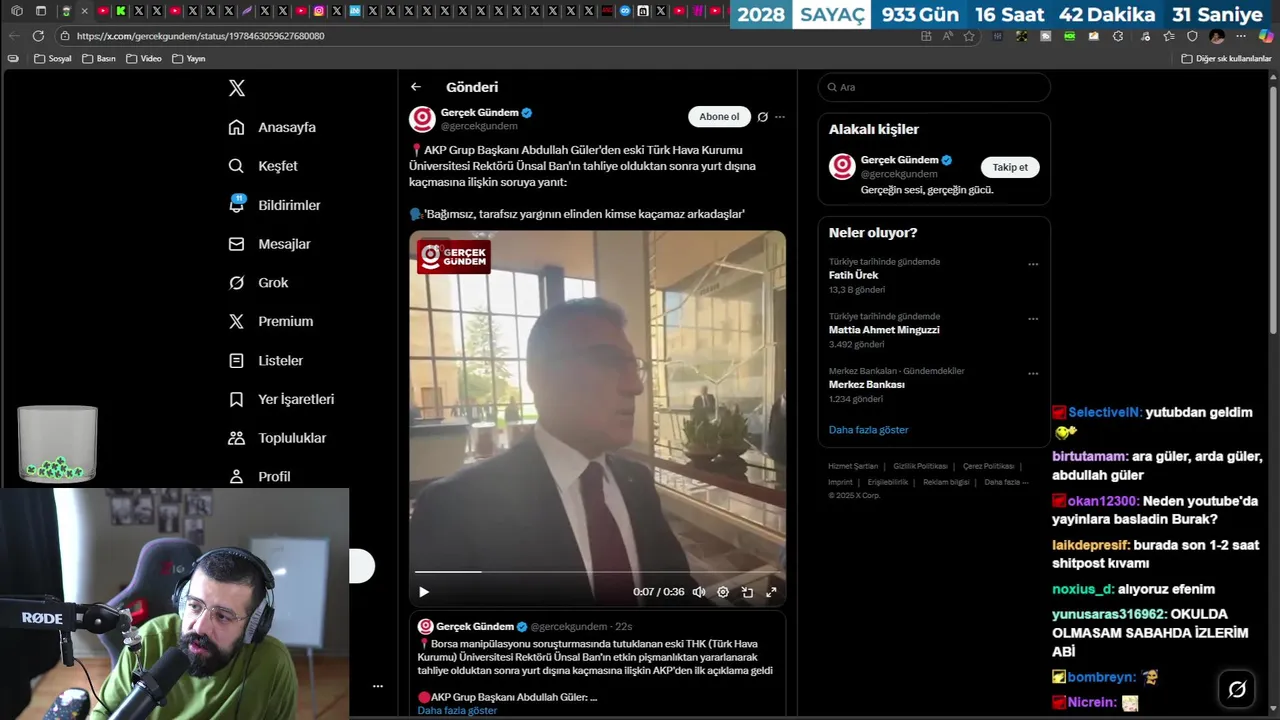The height and width of the screenshot is (720, 1280).
Task: Reload the page with the refresh button
Action: [x=38, y=36]
